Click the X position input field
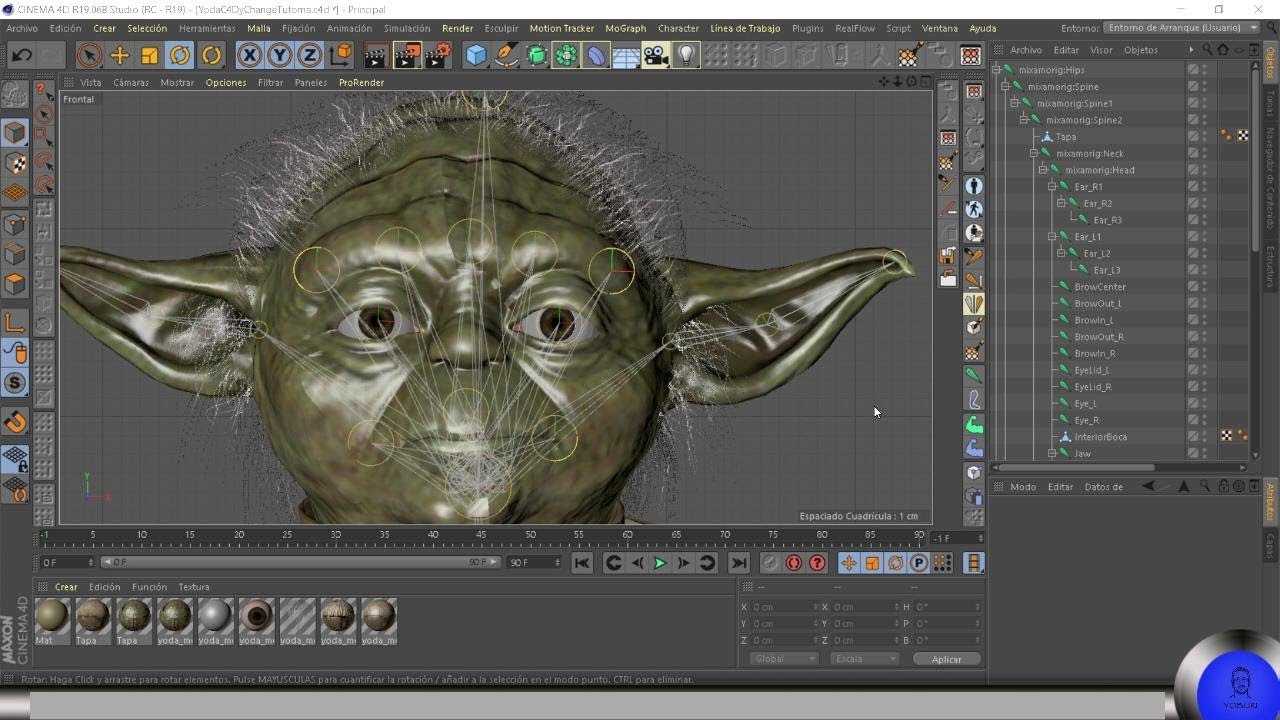Viewport: 1280px width, 720px height. pos(783,607)
